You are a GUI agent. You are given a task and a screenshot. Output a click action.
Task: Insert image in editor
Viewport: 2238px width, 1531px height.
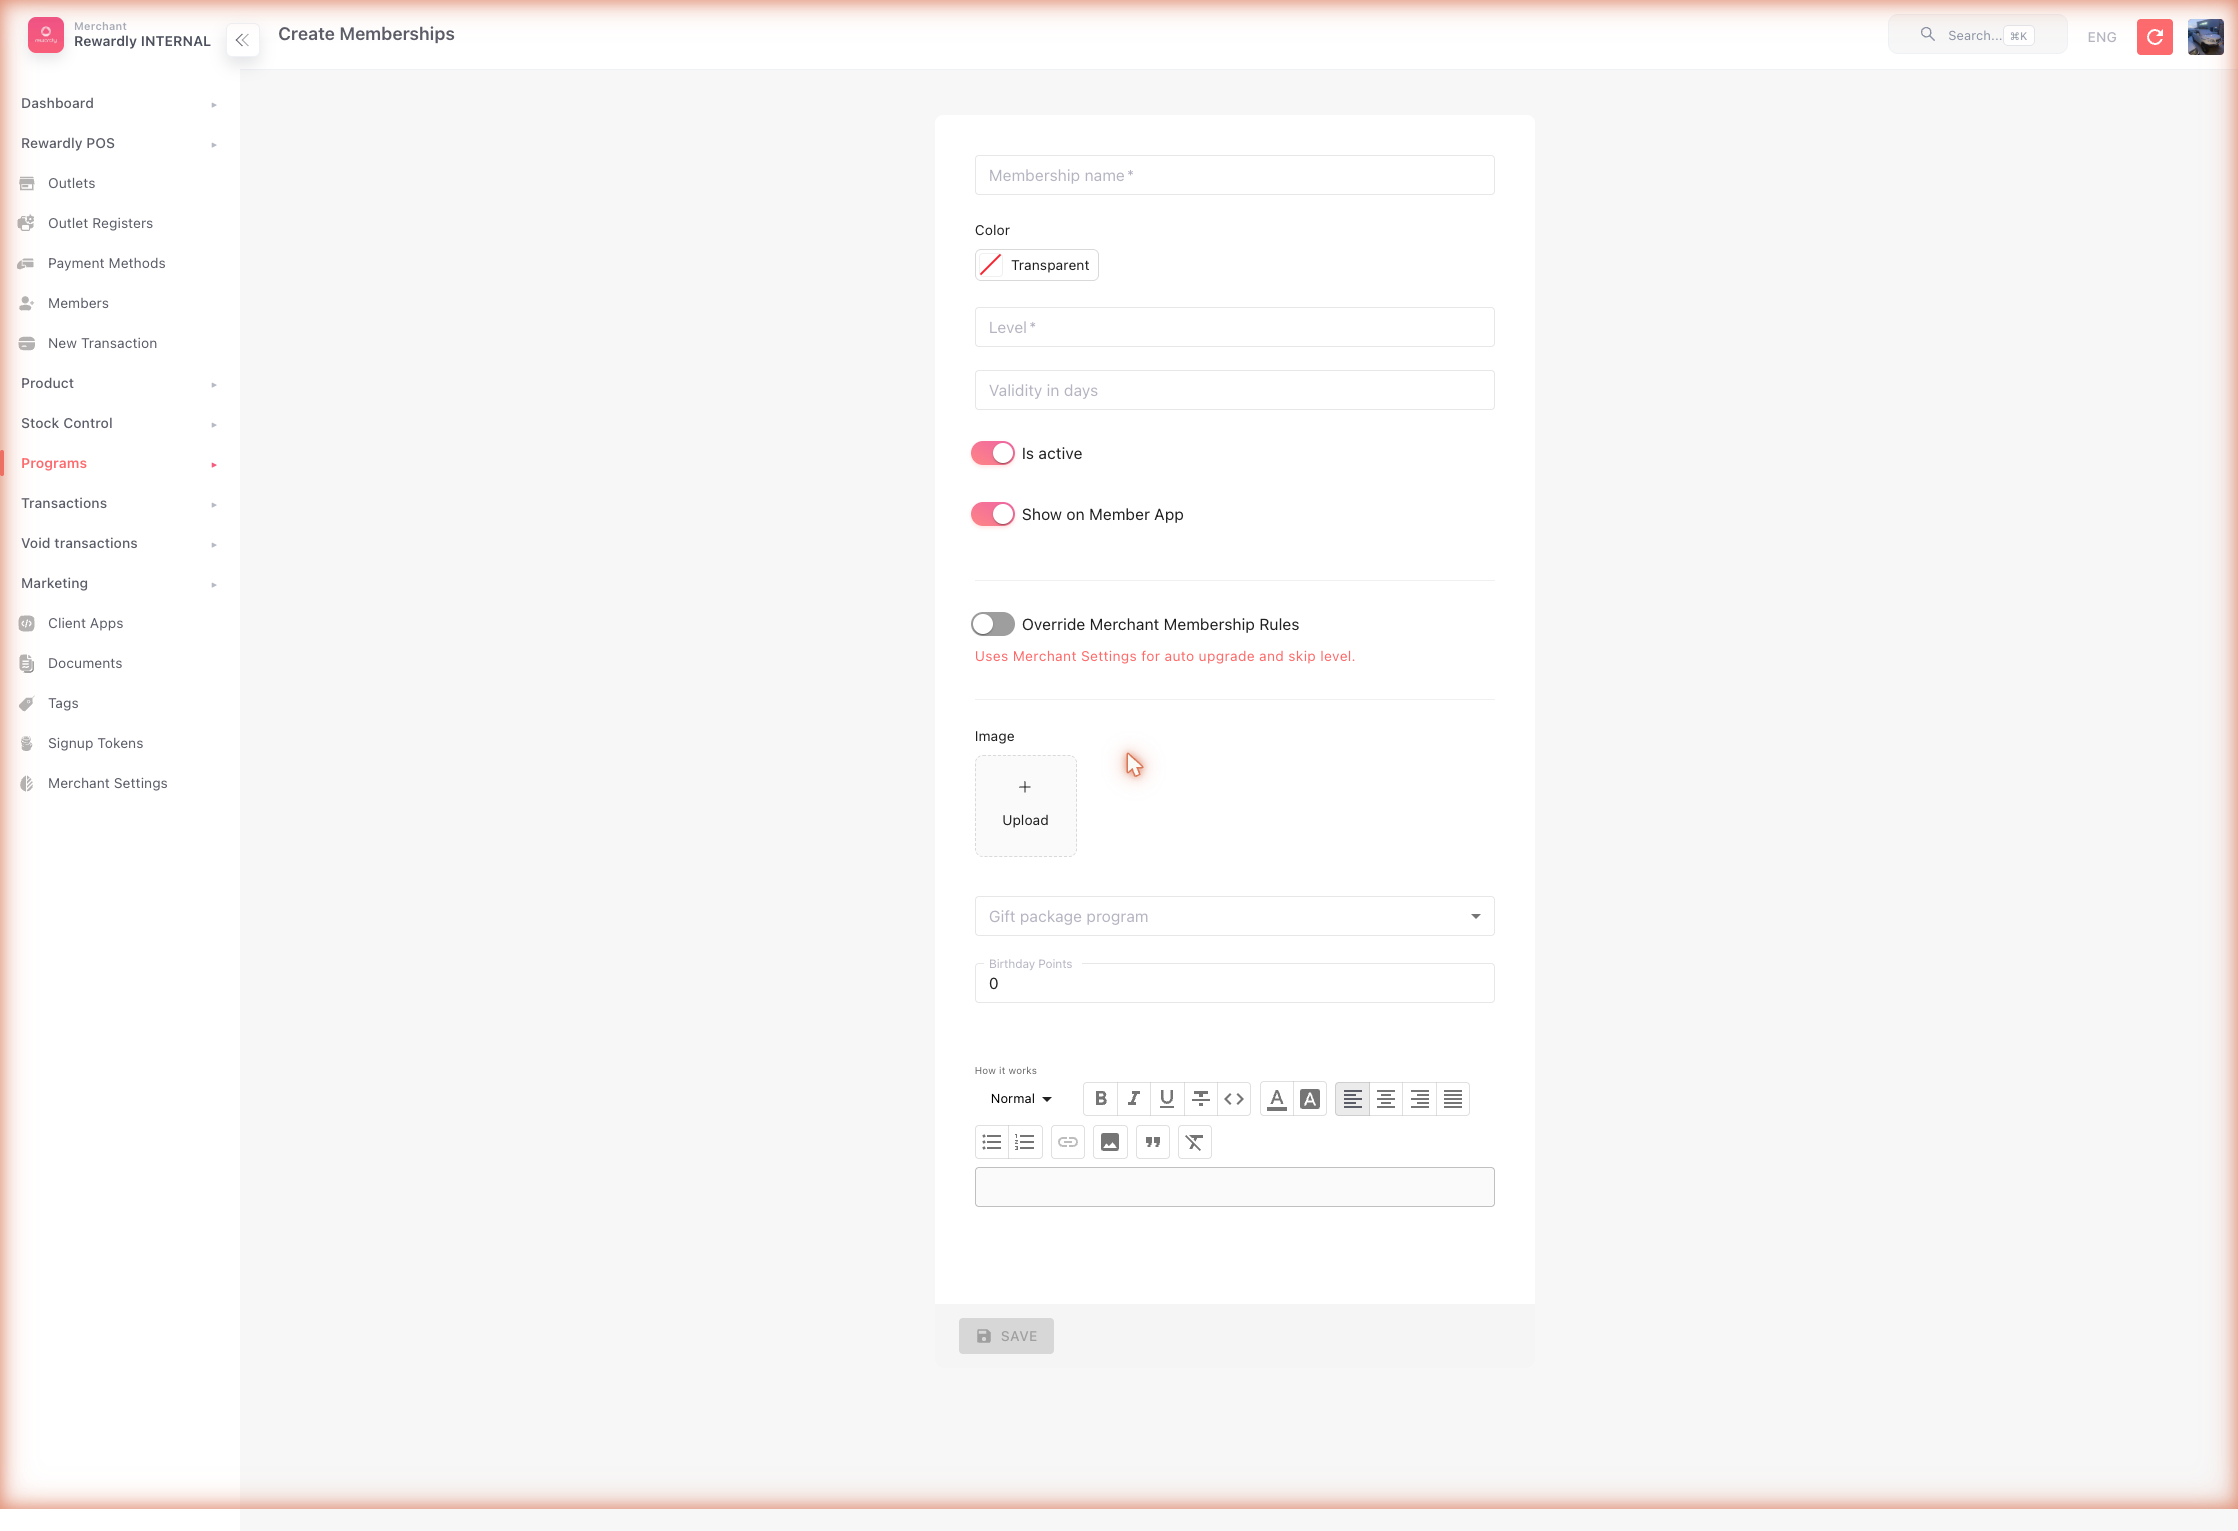point(1110,1142)
